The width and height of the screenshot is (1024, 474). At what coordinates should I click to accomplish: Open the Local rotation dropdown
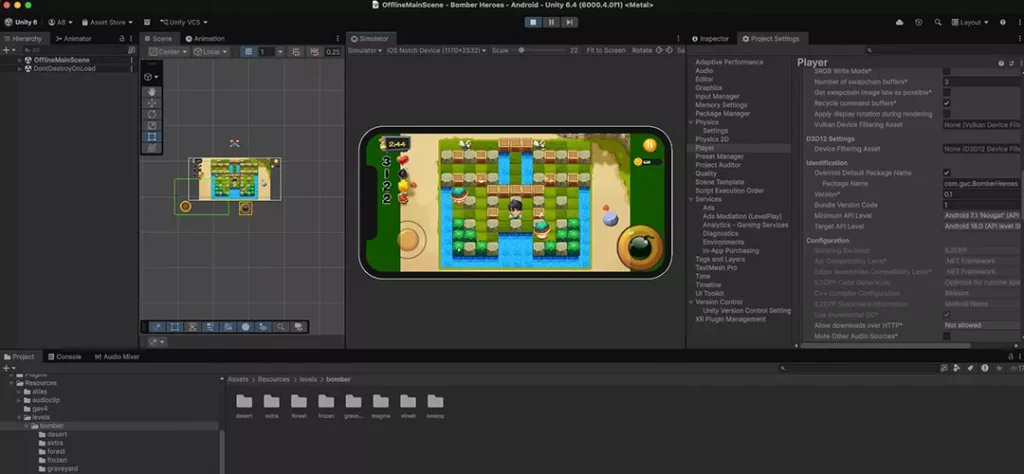point(211,52)
